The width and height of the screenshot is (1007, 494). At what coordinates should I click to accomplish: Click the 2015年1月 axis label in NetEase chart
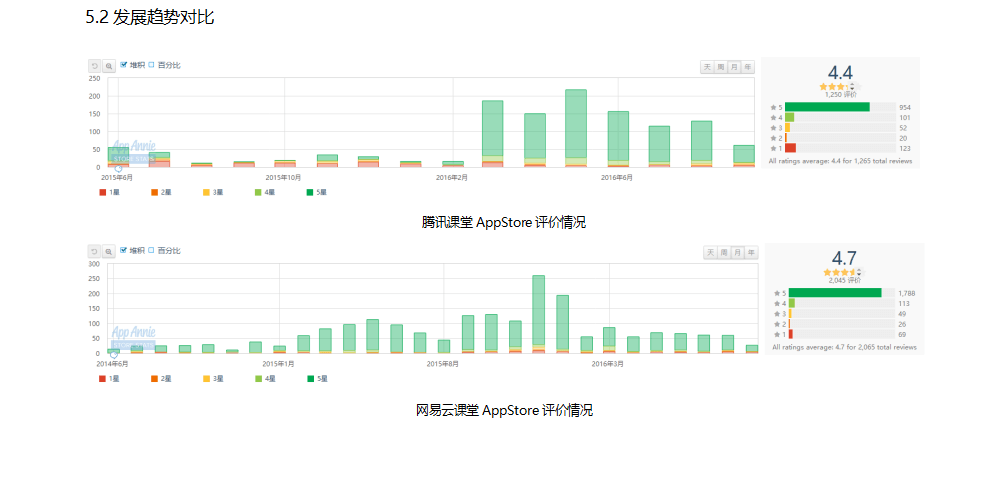coord(279,364)
